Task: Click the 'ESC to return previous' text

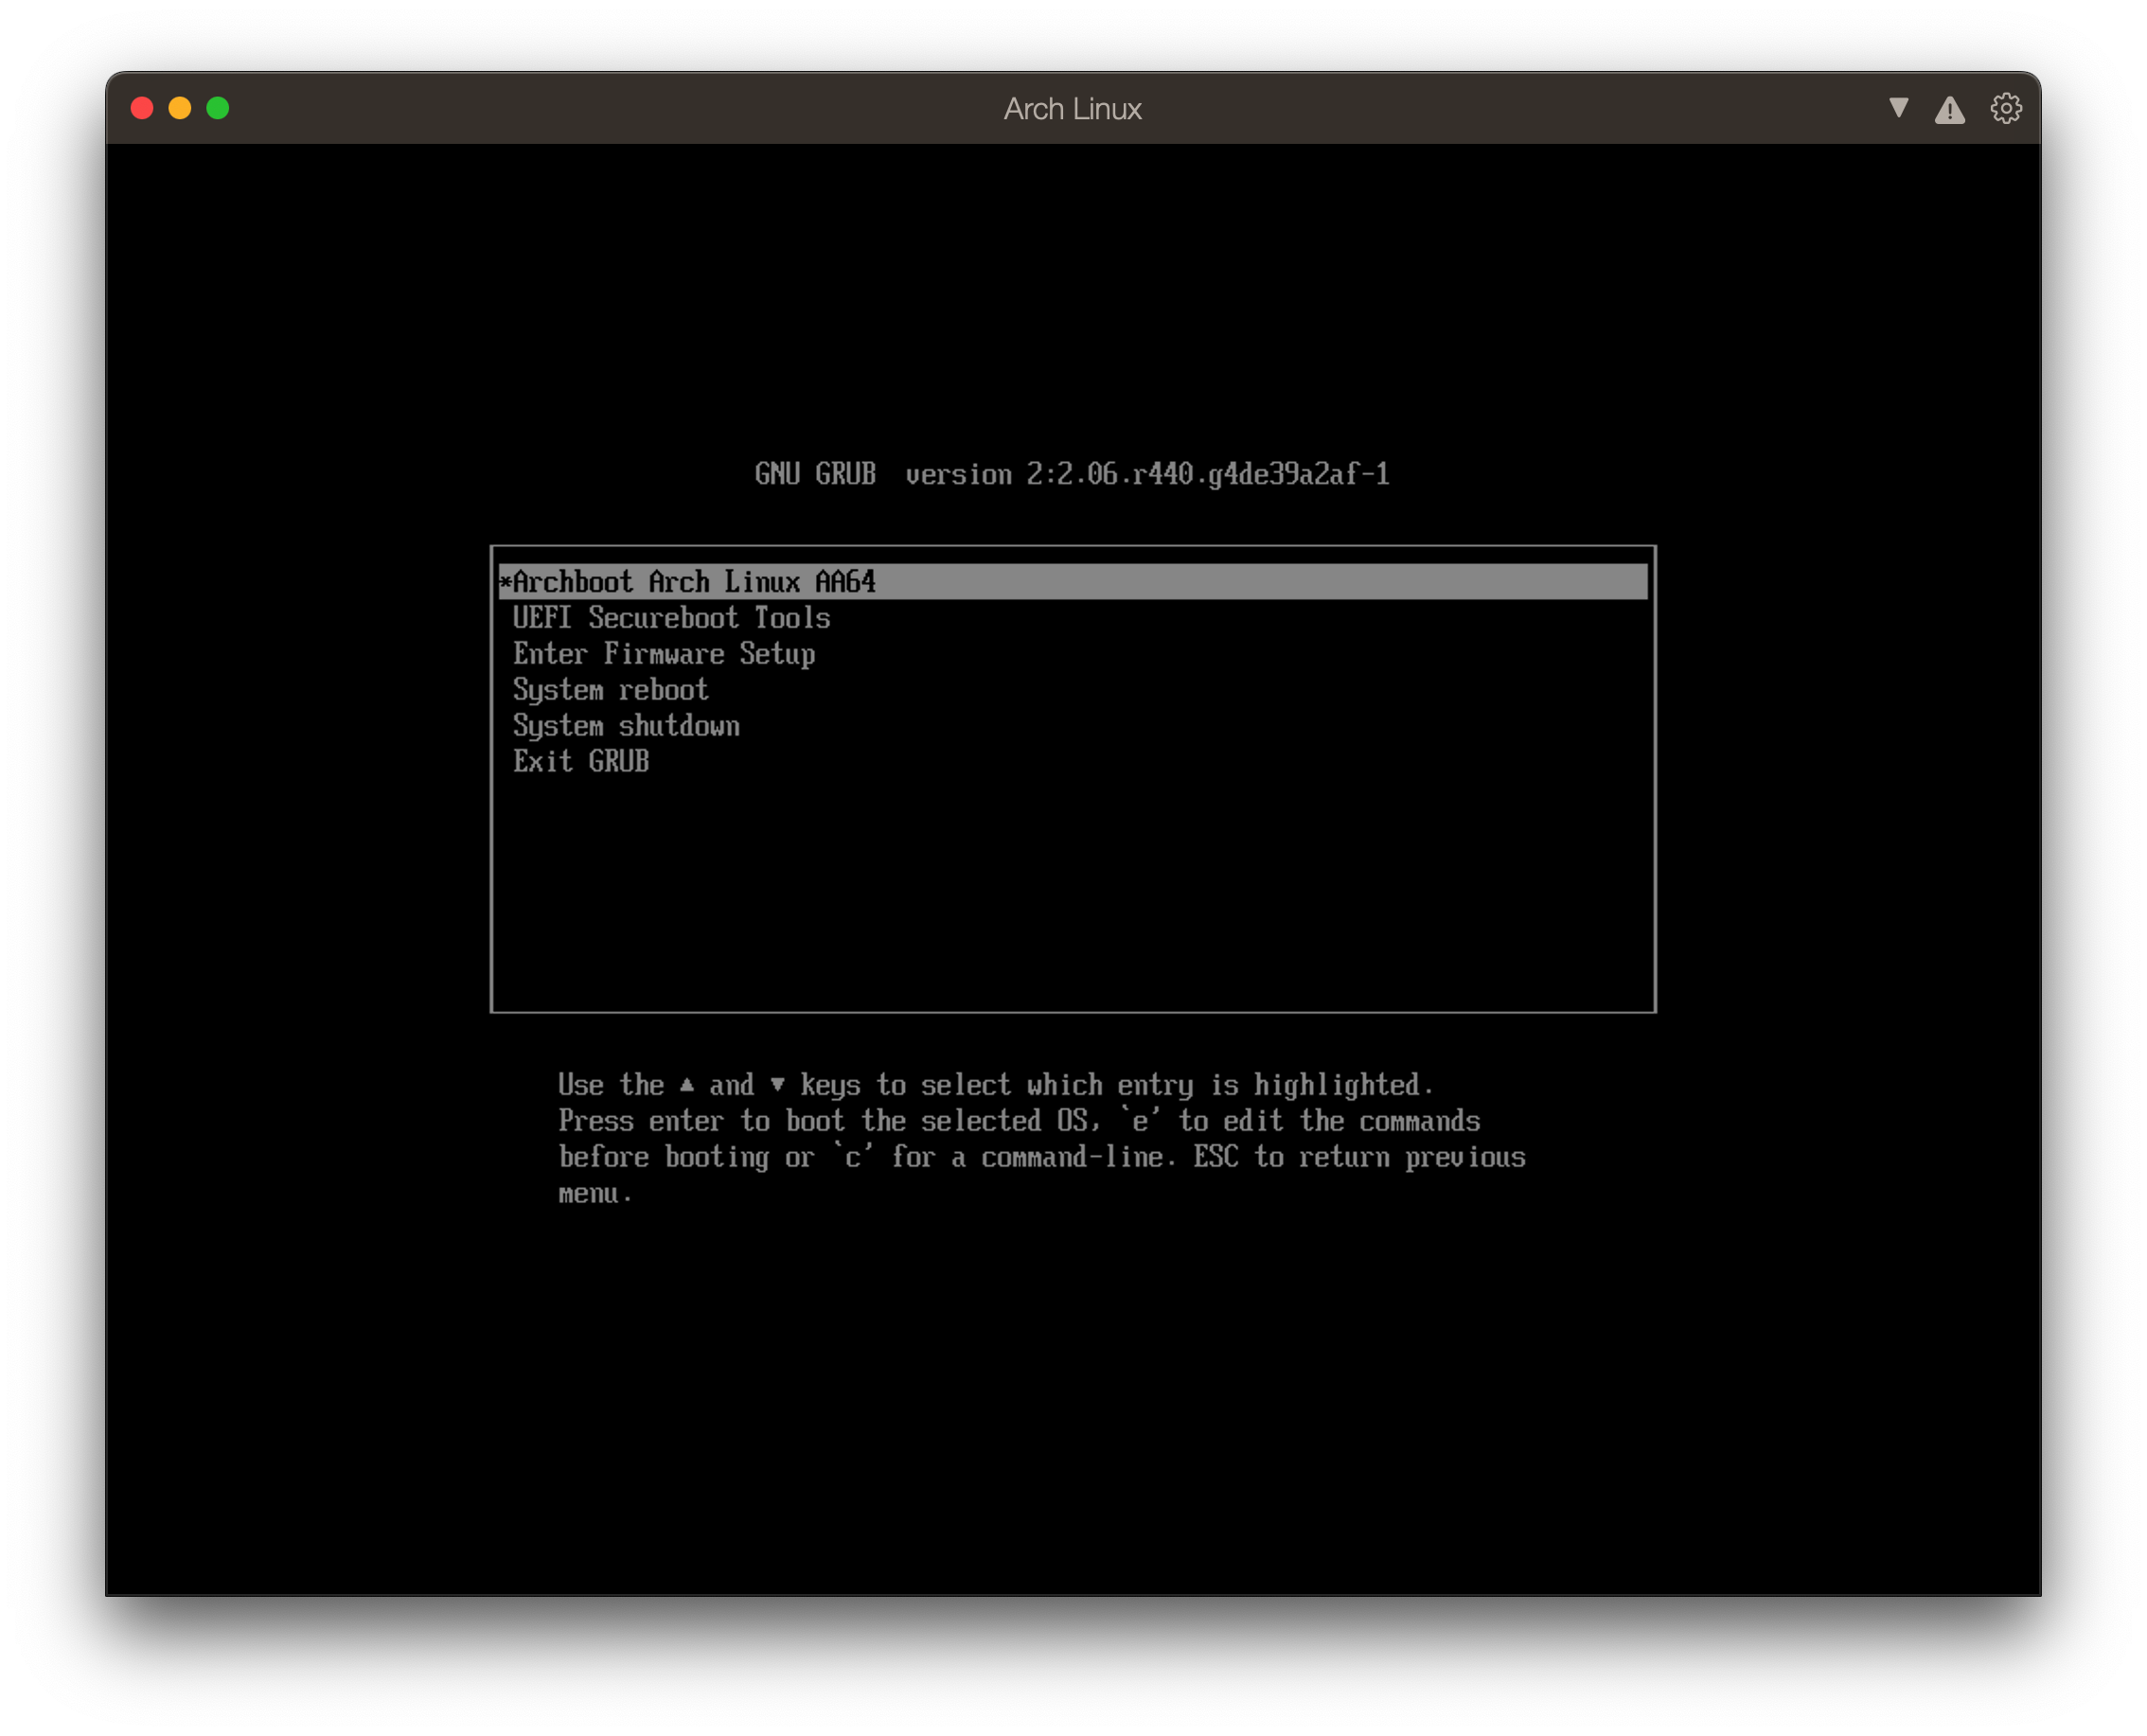Action: [x=1358, y=1157]
